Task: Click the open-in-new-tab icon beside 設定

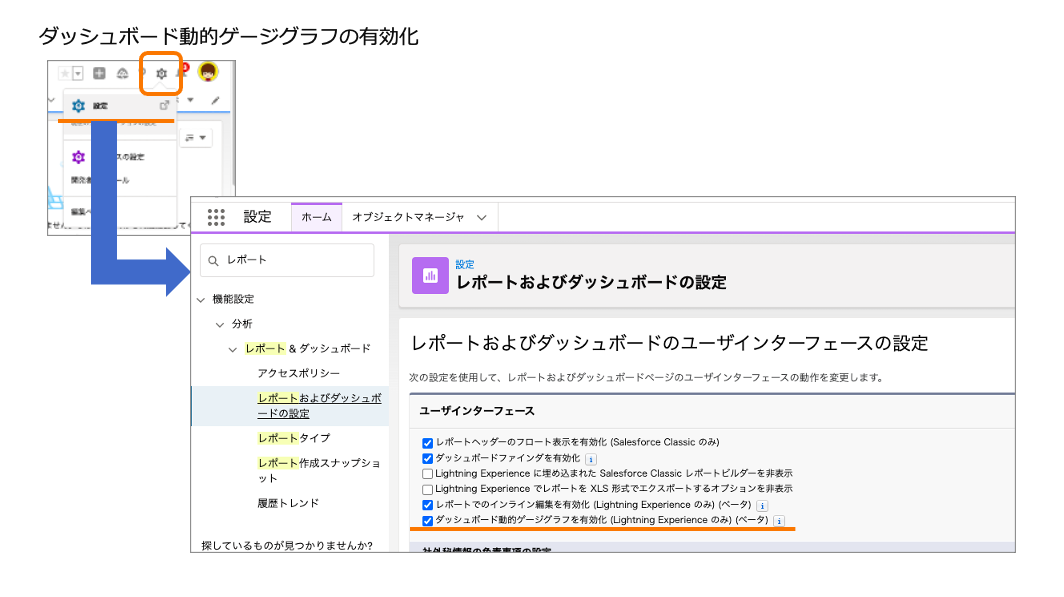Action: (x=164, y=105)
